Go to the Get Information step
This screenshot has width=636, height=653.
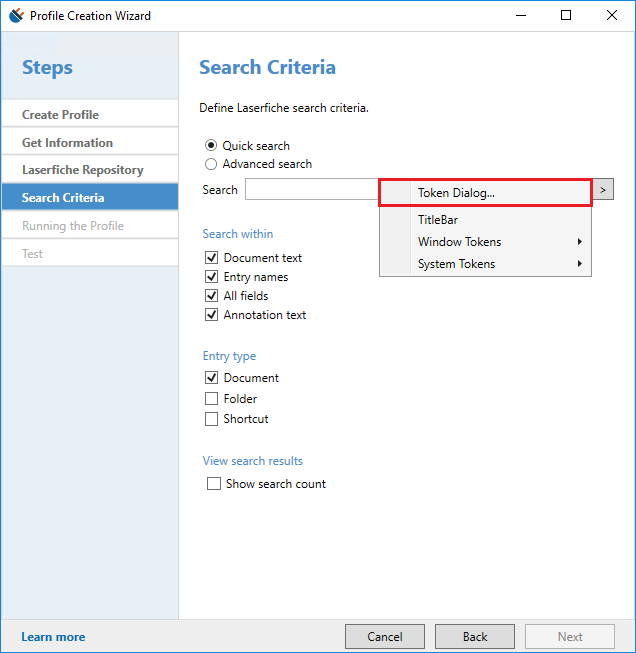click(x=67, y=143)
